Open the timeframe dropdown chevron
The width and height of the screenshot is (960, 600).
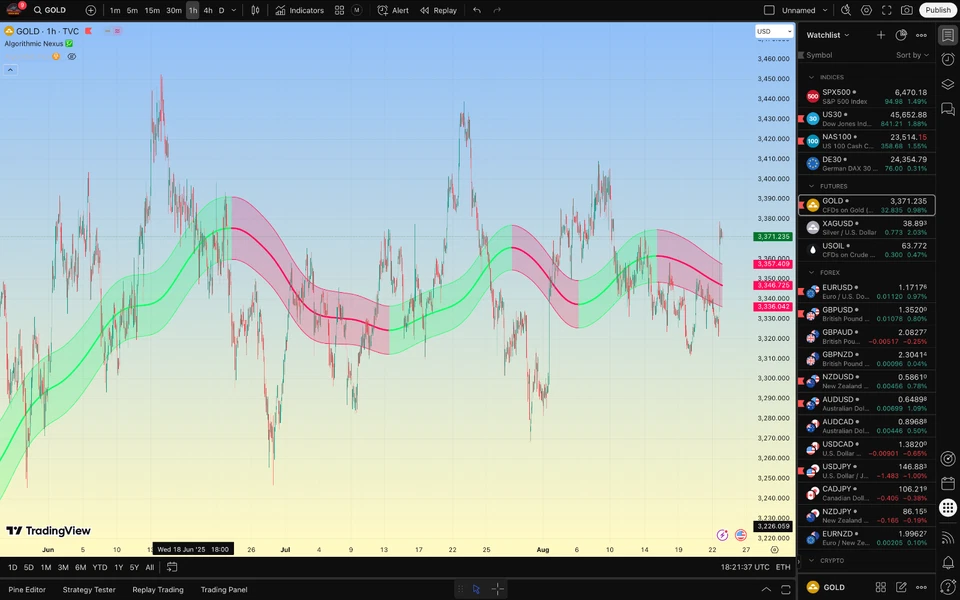coord(233,10)
